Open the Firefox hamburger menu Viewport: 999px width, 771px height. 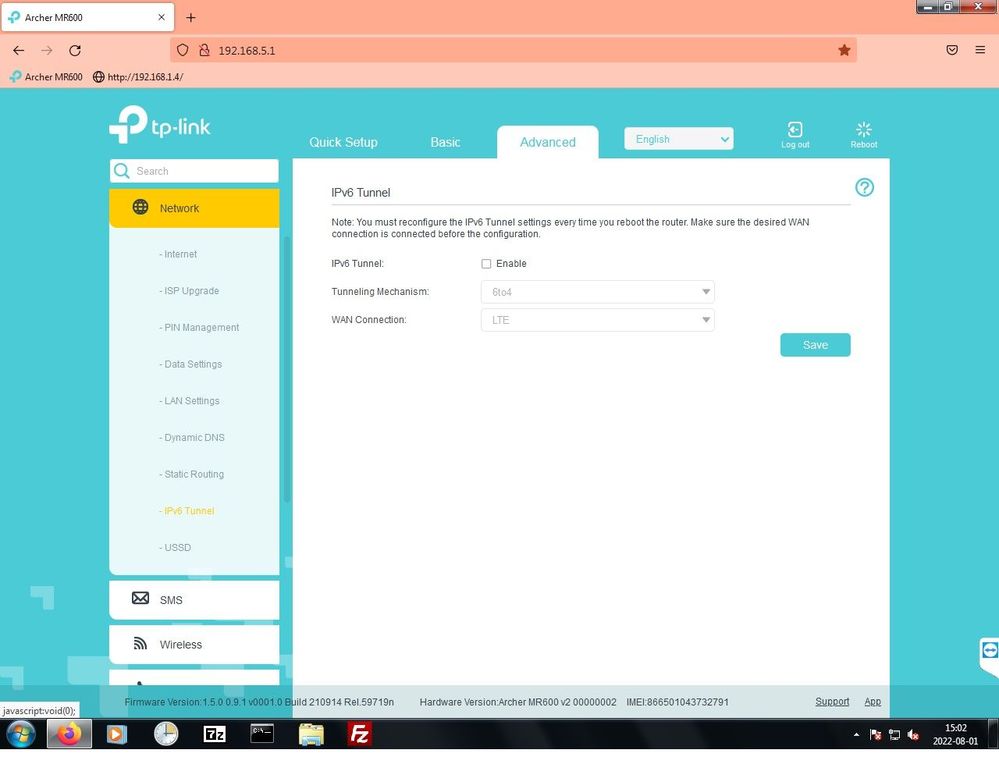point(980,50)
